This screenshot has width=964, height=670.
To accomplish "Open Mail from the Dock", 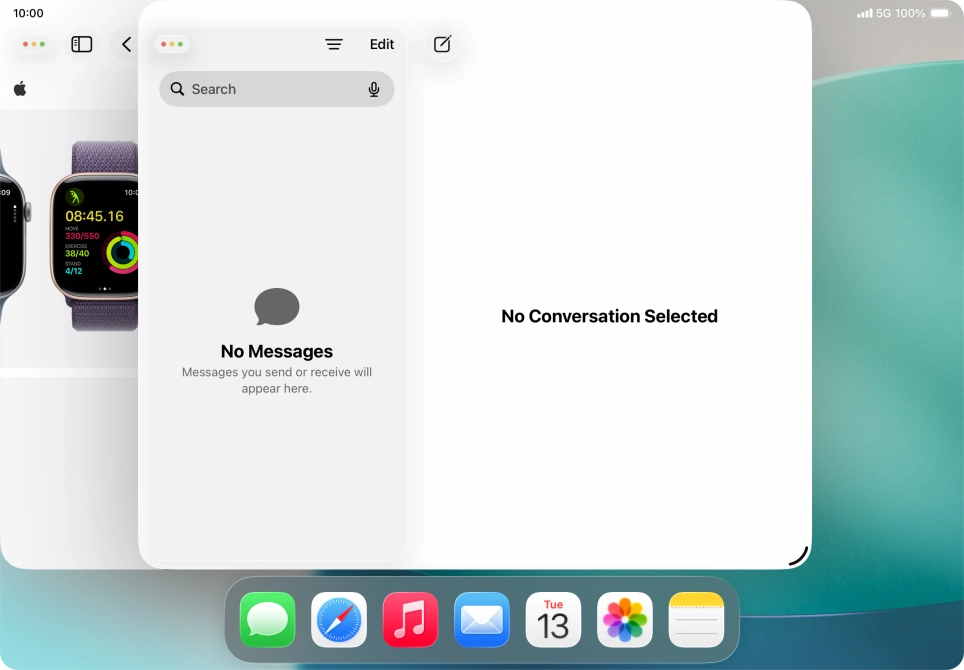I will point(481,620).
